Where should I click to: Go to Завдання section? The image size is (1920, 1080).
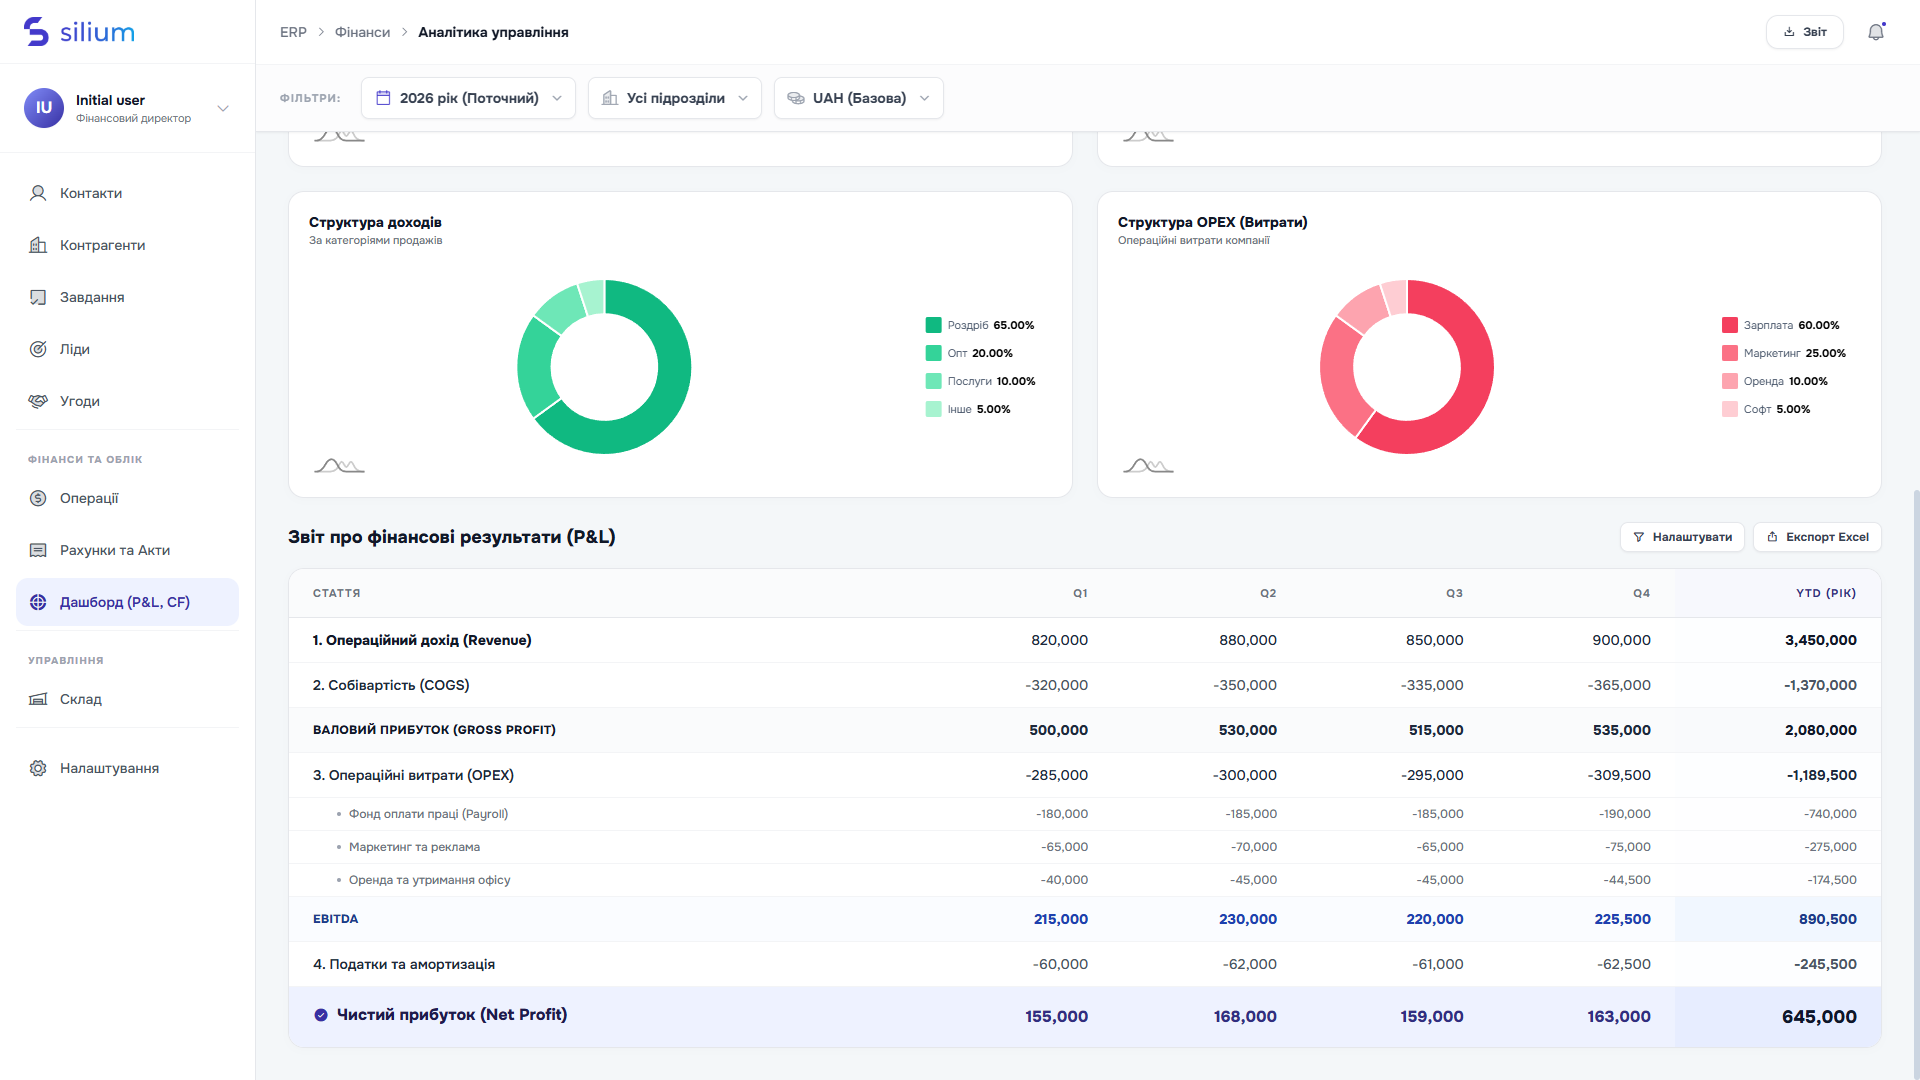click(x=127, y=297)
